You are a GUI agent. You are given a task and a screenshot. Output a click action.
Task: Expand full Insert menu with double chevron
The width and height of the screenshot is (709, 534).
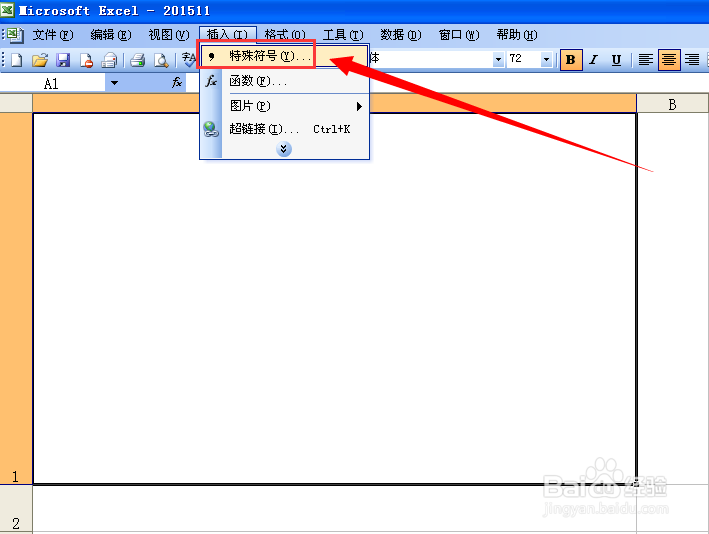point(284,149)
